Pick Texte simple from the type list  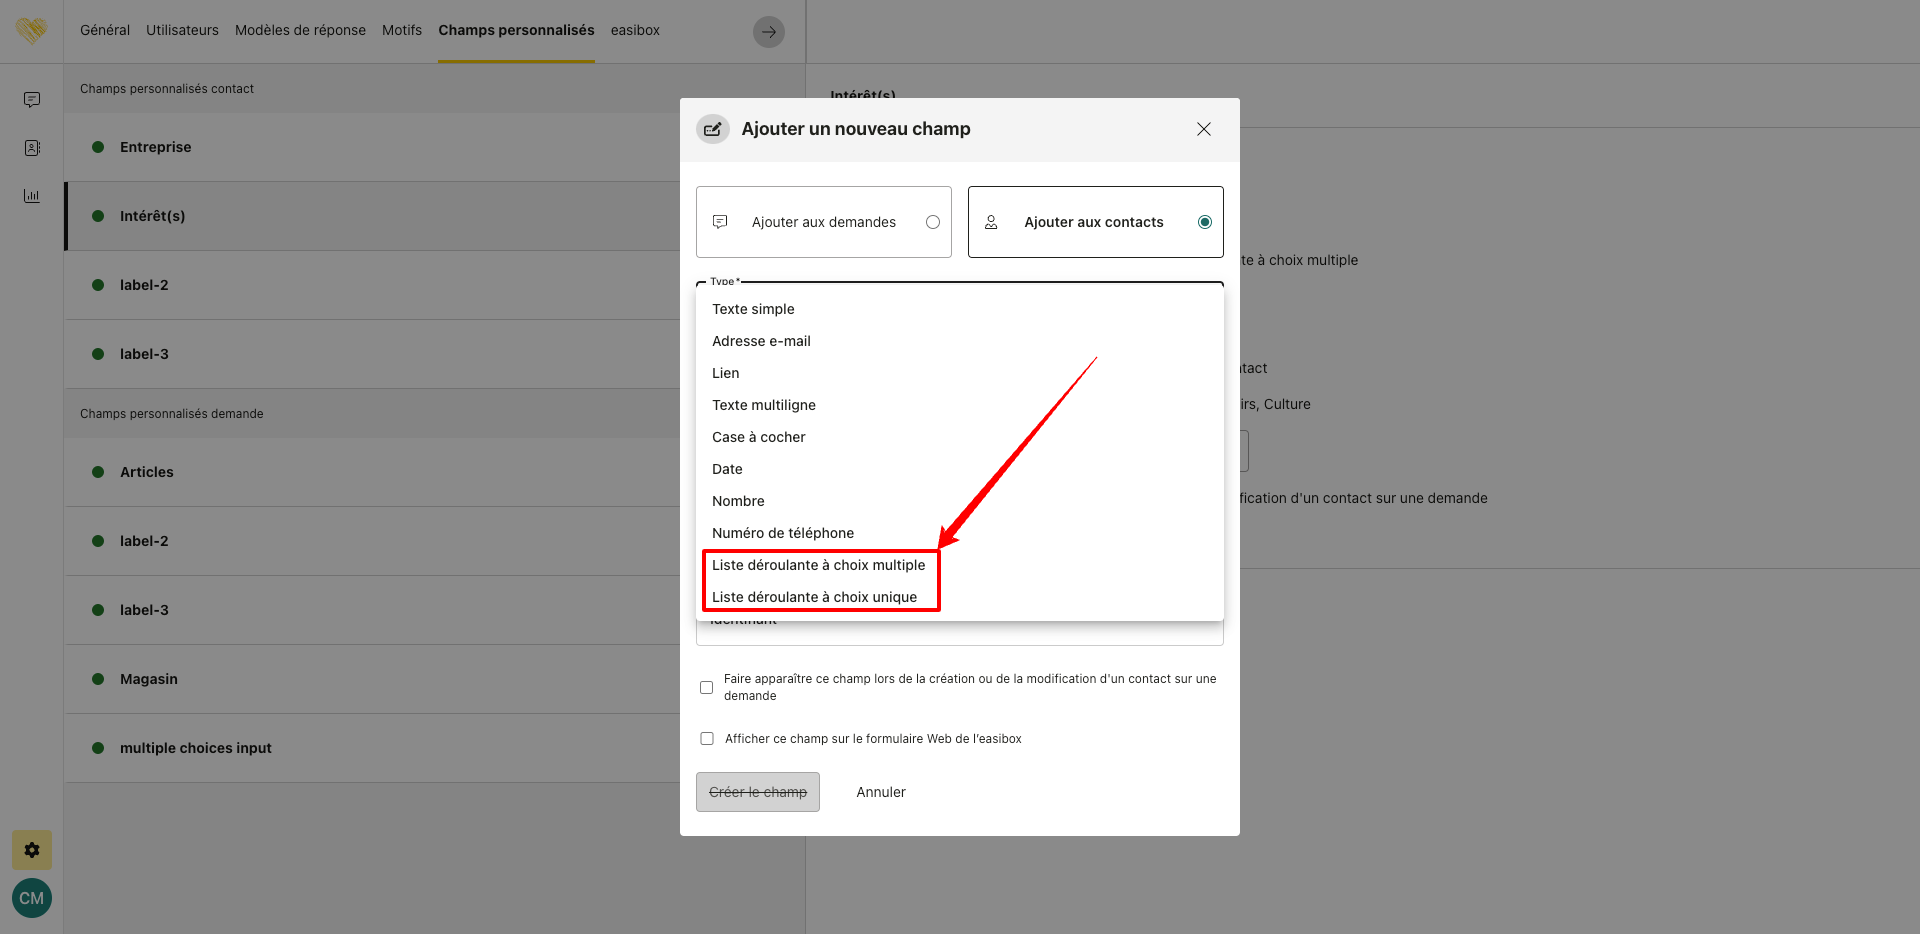coord(753,309)
